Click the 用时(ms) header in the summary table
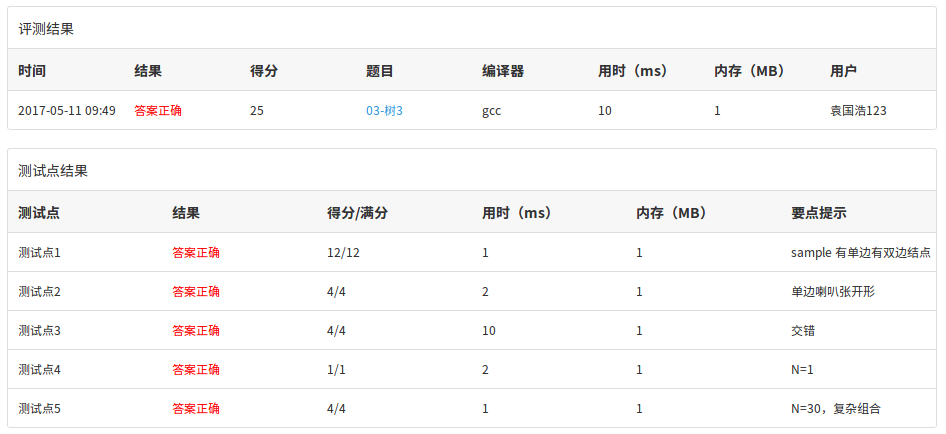The width and height of the screenshot is (946, 434). coord(635,71)
